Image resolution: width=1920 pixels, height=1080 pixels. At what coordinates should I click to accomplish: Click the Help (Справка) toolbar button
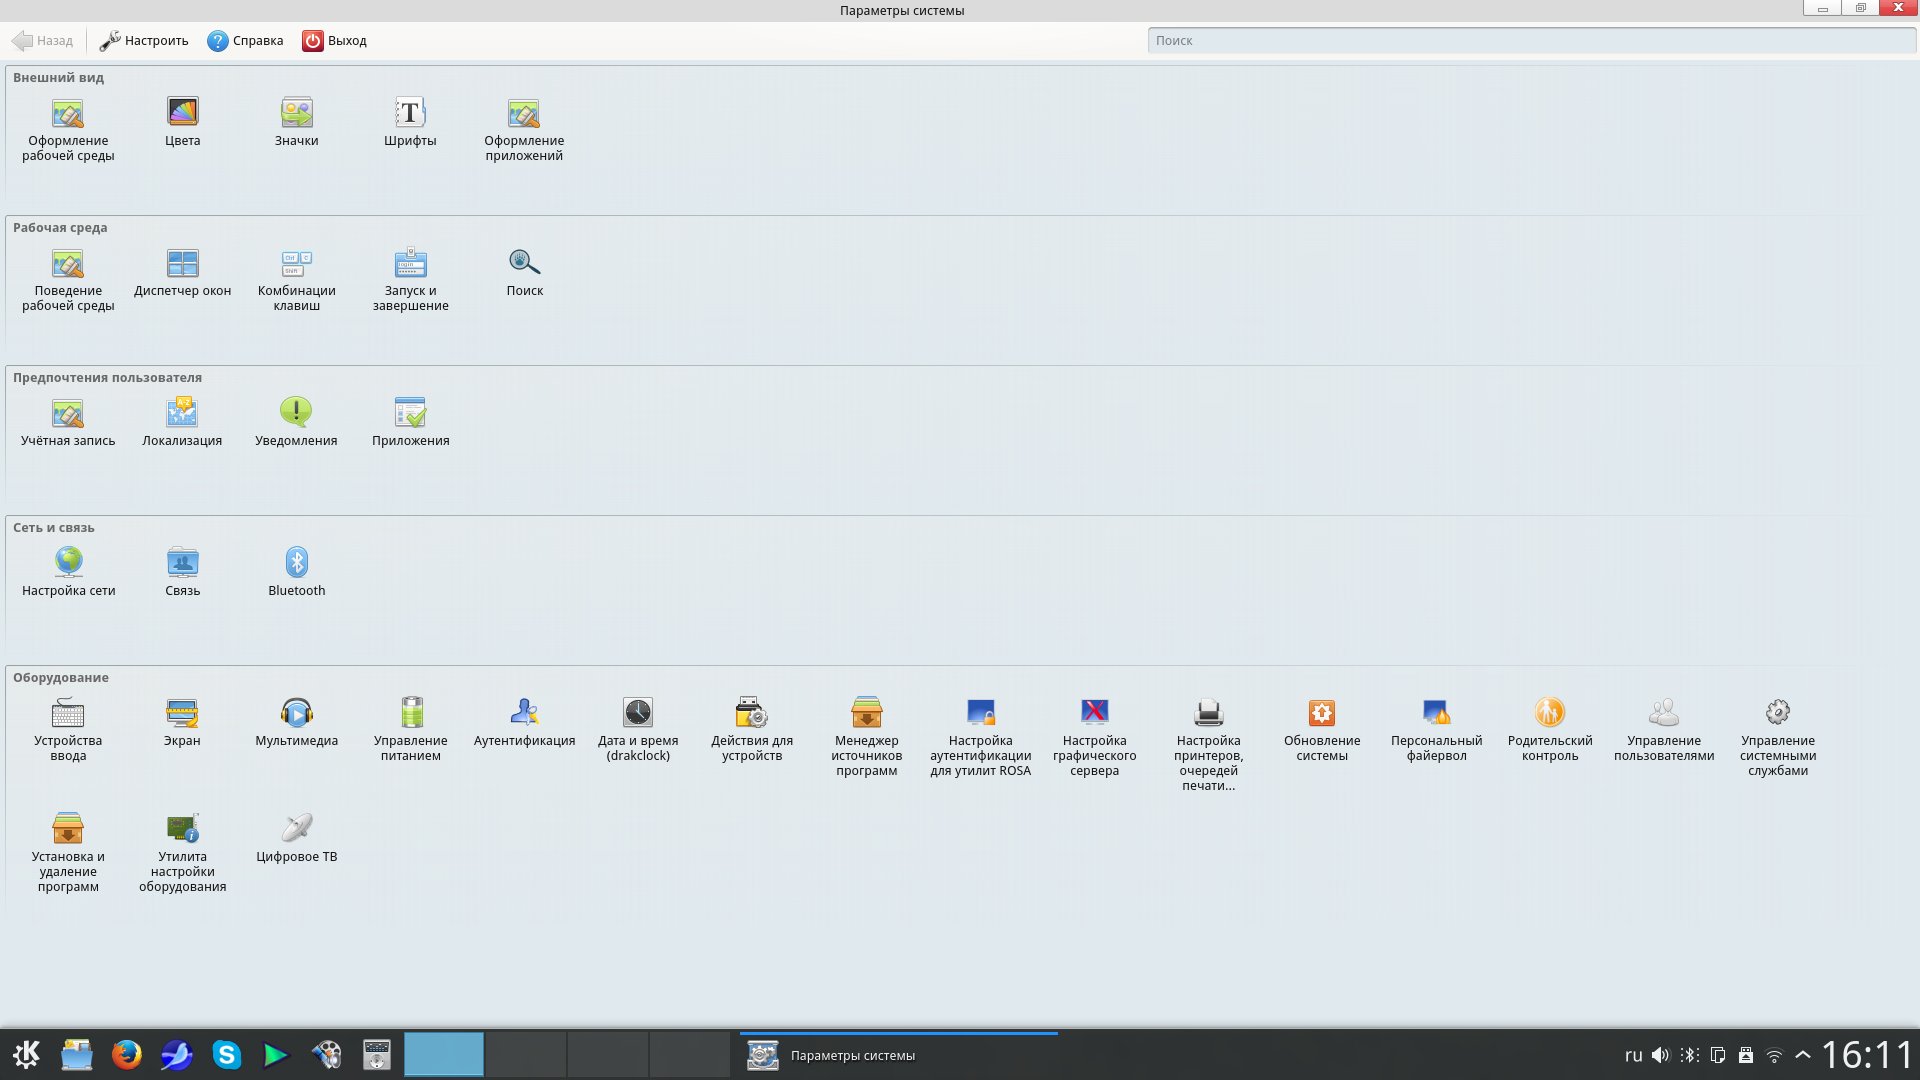point(245,41)
